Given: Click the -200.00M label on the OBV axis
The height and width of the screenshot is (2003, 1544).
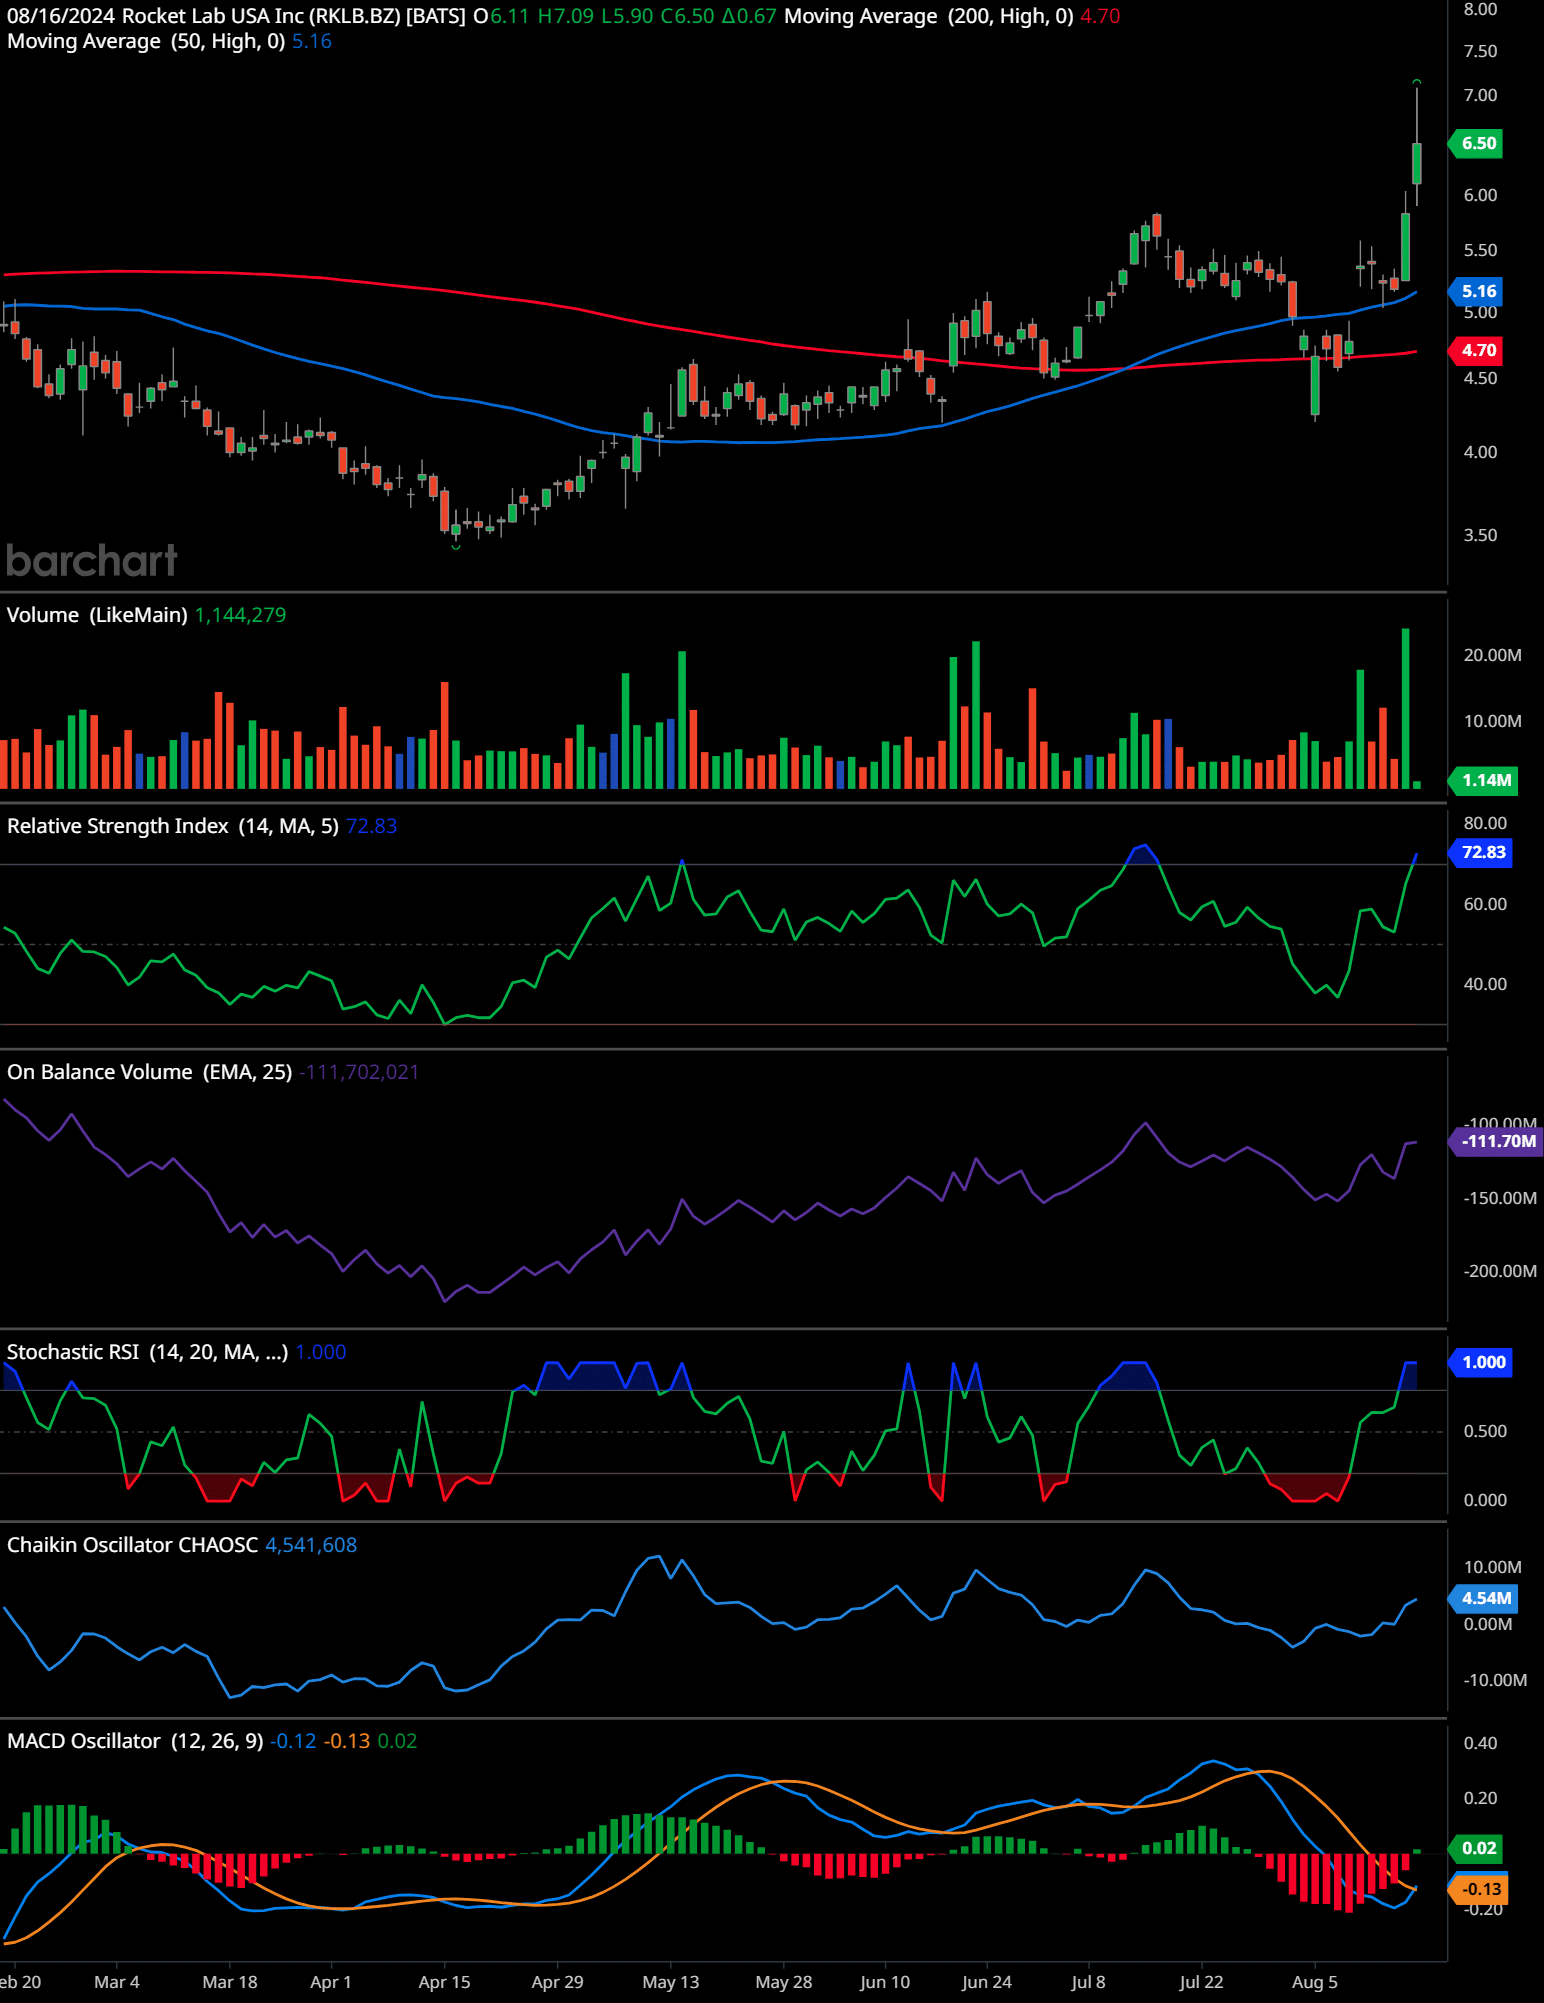Looking at the screenshot, I should (1500, 1271).
